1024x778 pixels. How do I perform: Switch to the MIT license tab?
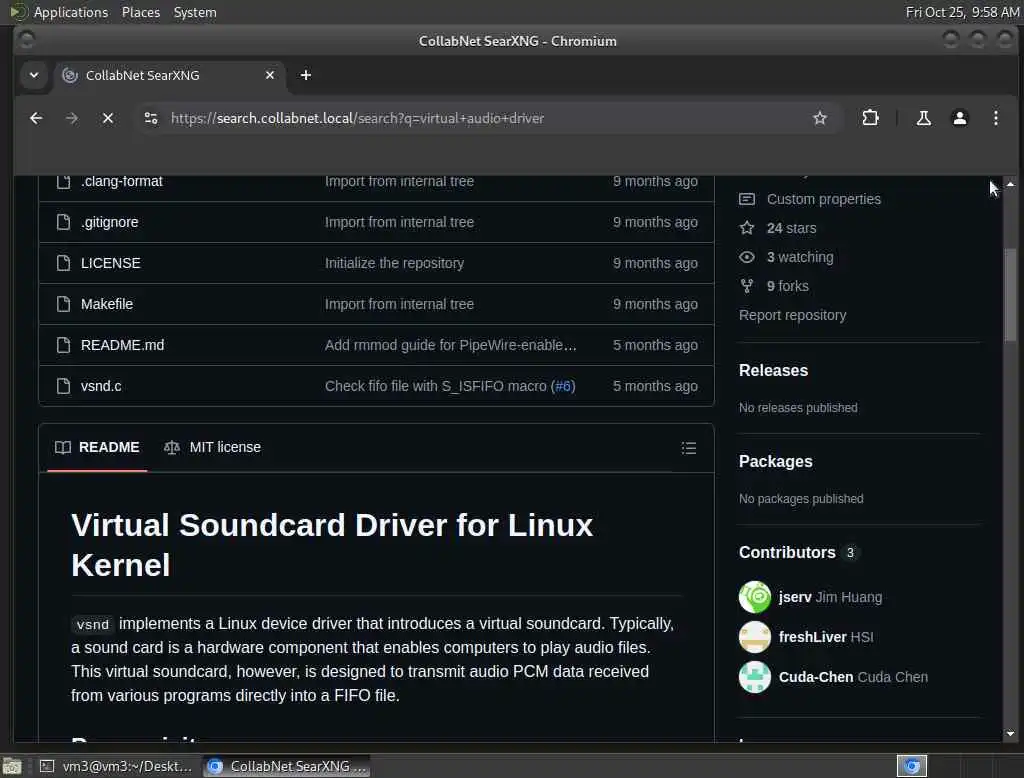(212, 447)
